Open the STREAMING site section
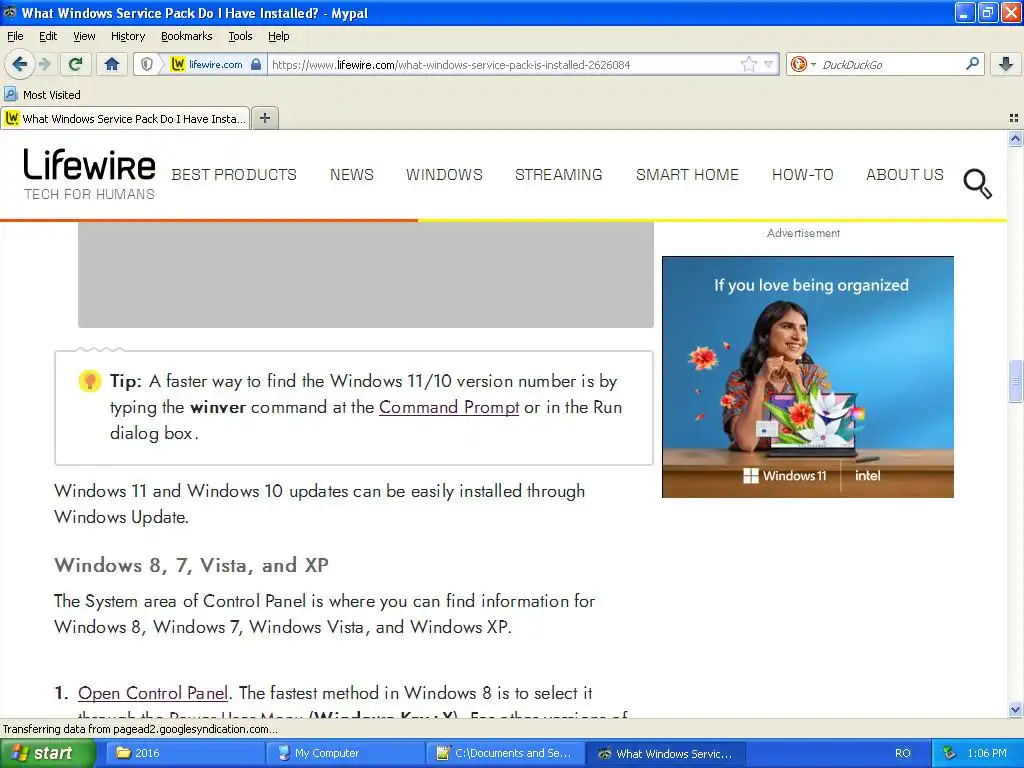Screen dimensions: 1024x768 (x=558, y=175)
